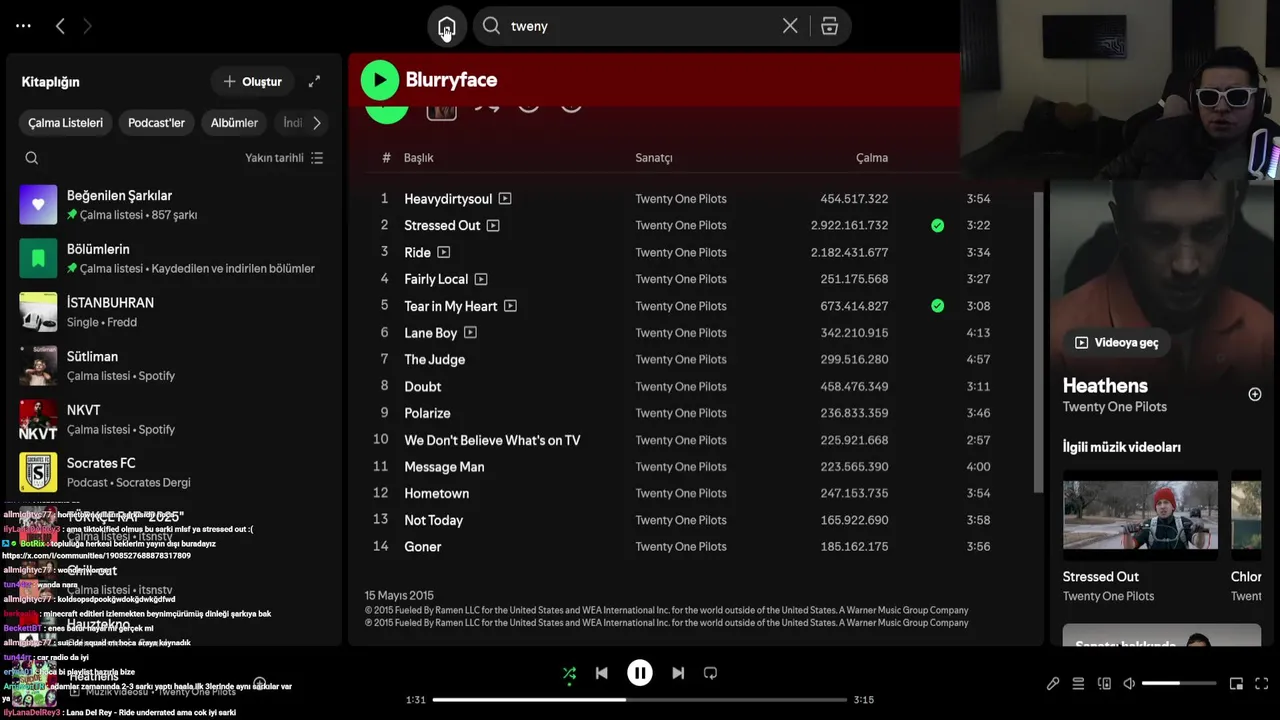This screenshot has width=1280, height=720.
Task: Open the Sütliman playlist
Action: pyautogui.click(x=173, y=365)
